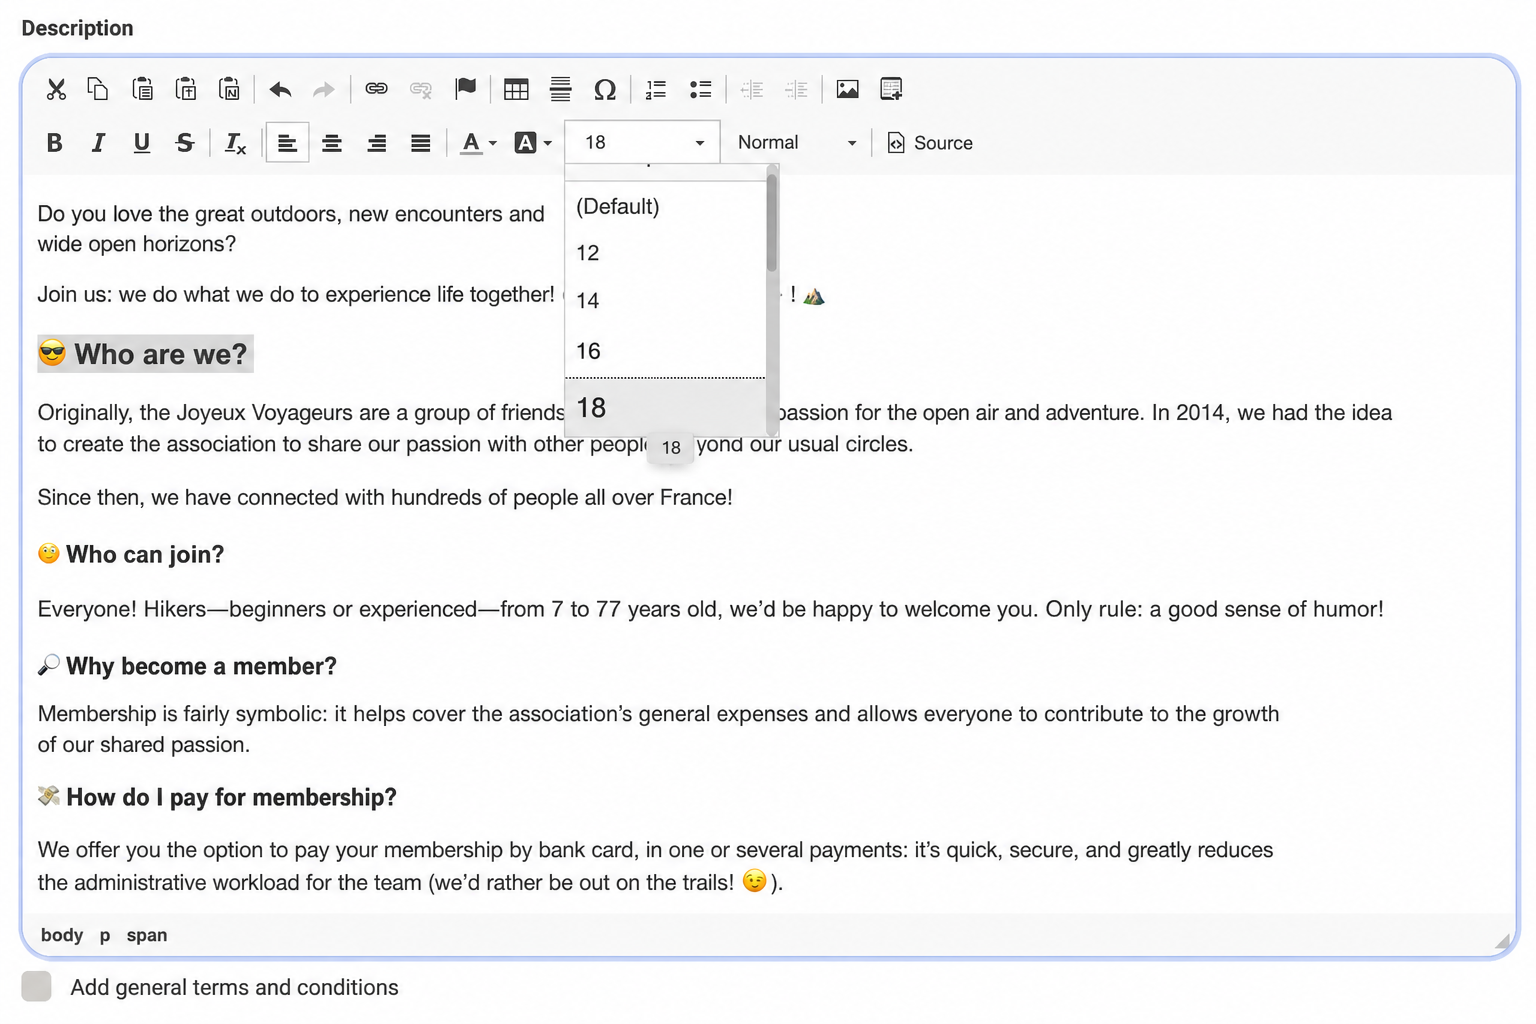Select (Default) font size option
Image resolution: width=1536 pixels, height=1024 pixels.
[x=665, y=206]
